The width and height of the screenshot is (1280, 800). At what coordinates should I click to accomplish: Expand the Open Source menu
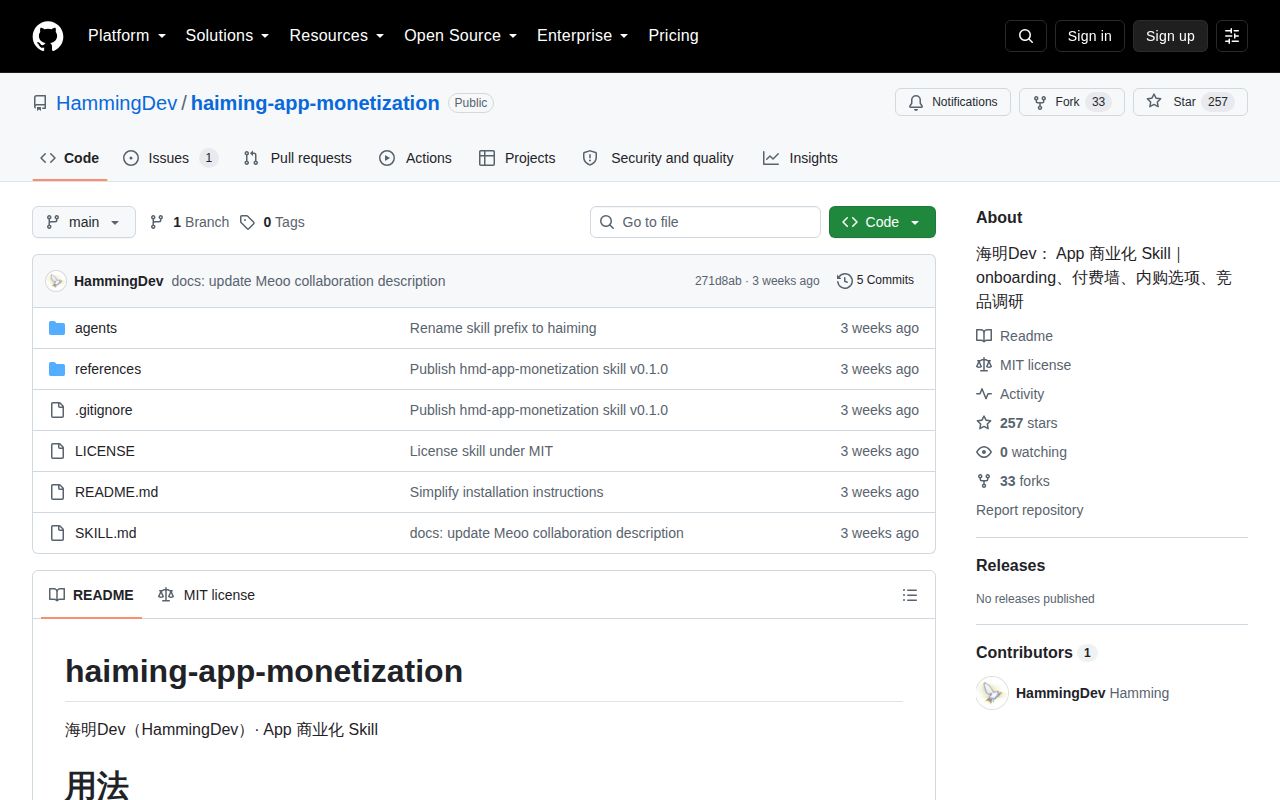click(x=460, y=36)
